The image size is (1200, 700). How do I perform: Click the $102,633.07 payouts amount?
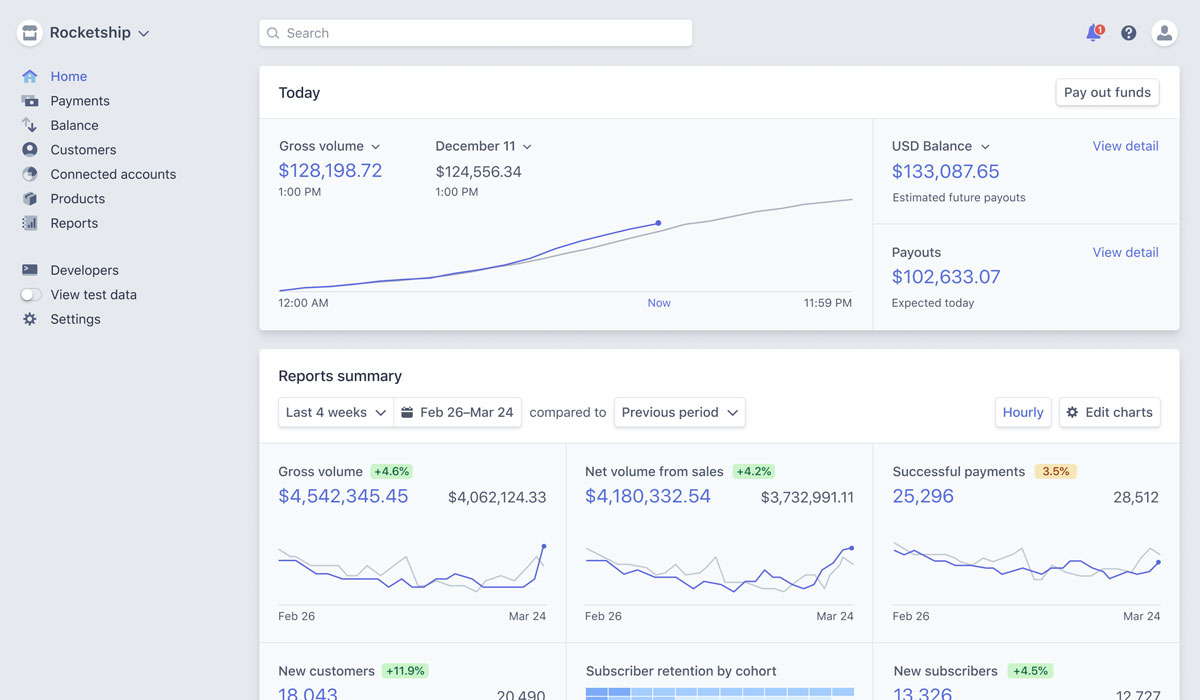[946, 277]
